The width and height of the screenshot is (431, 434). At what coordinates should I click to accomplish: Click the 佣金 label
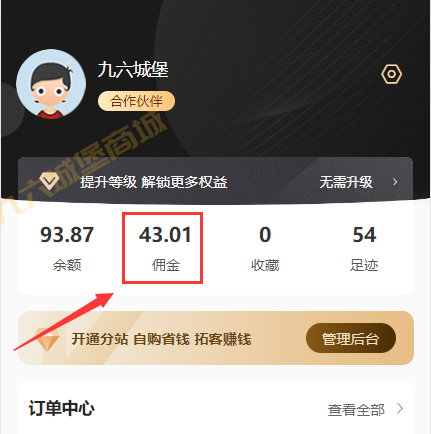[x=166, y=265]
